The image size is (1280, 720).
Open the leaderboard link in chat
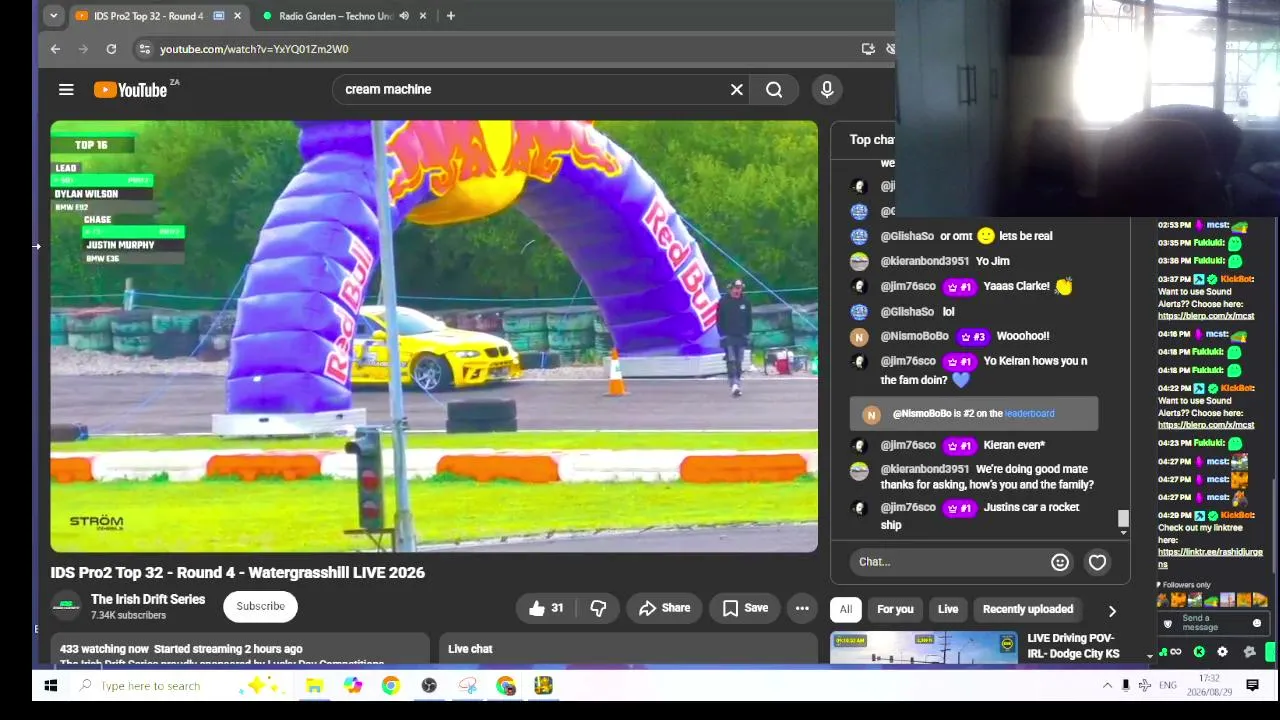pos(1029,414)
